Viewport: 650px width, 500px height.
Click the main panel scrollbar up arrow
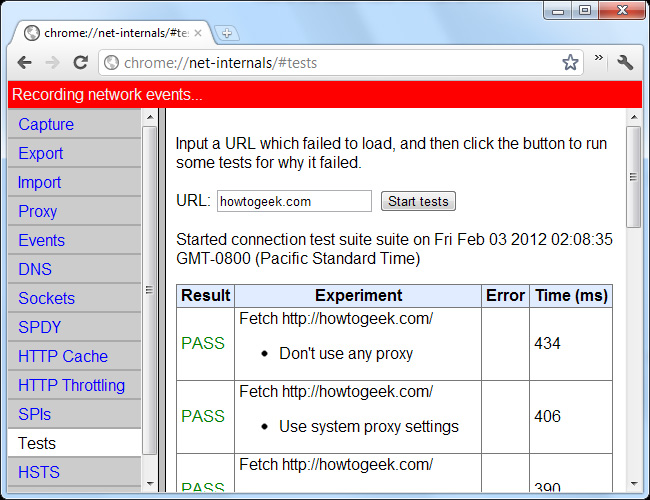tap(634, 117)
